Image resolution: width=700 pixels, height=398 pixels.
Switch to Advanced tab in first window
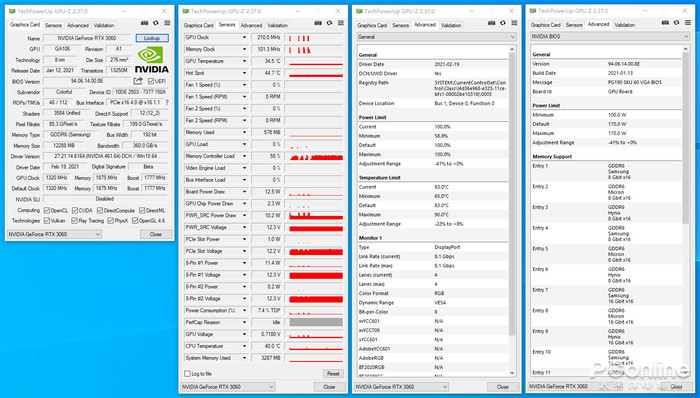pos(78,25)
